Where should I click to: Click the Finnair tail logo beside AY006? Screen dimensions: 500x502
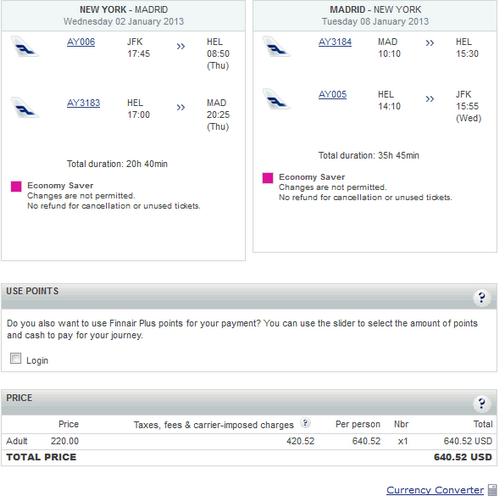click(x=25, y=47)
